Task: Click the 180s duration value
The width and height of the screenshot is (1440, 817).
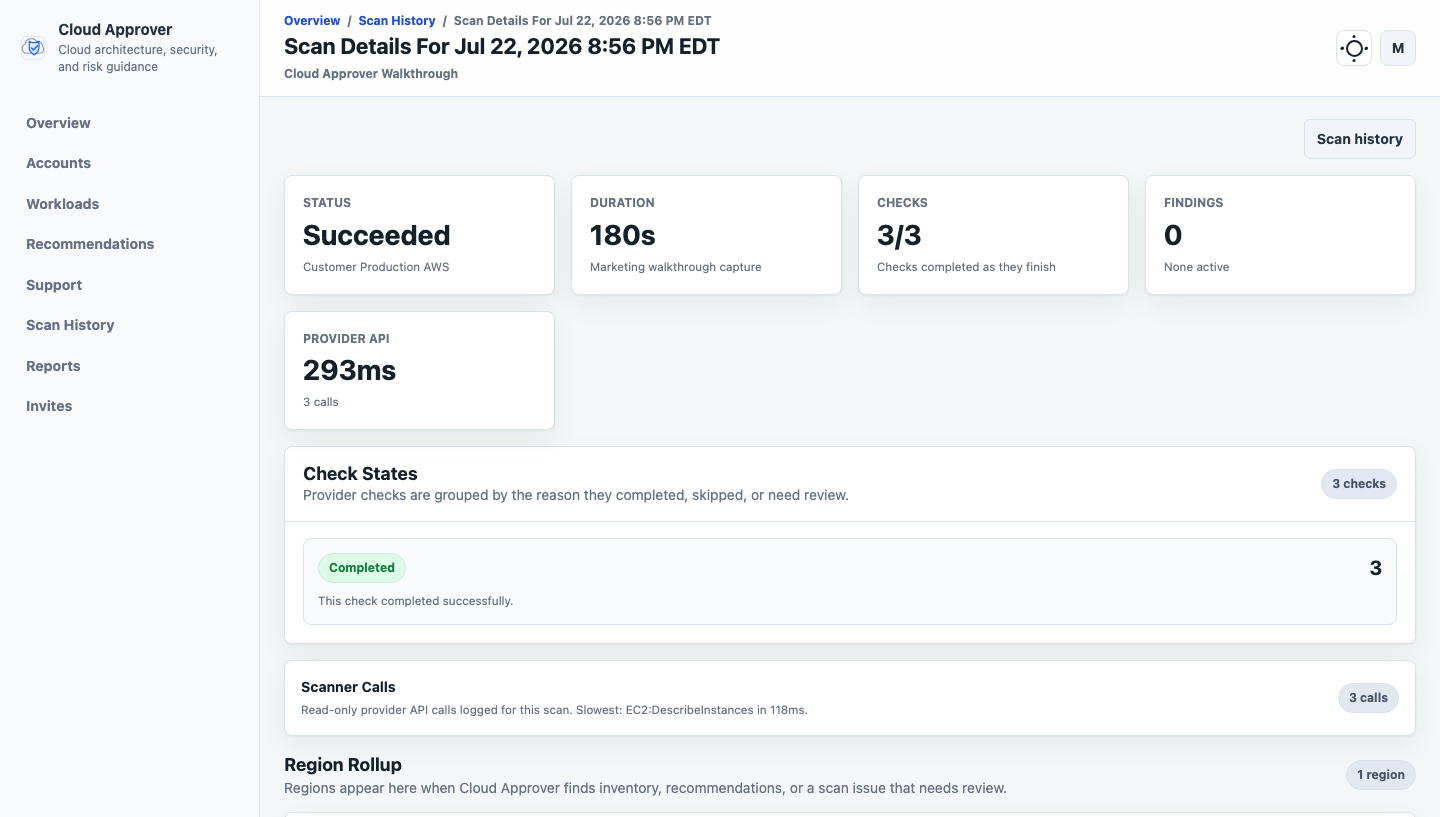Action: tap(623, 235)
